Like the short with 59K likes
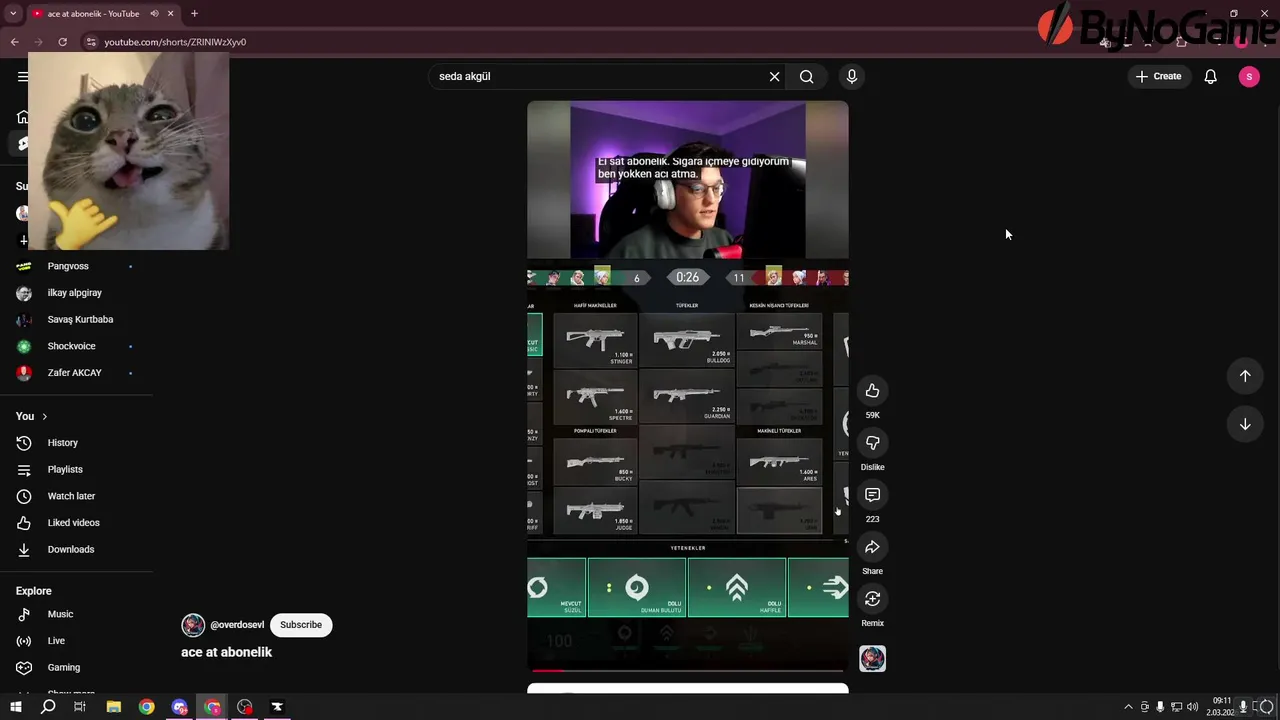 (872, 391)
